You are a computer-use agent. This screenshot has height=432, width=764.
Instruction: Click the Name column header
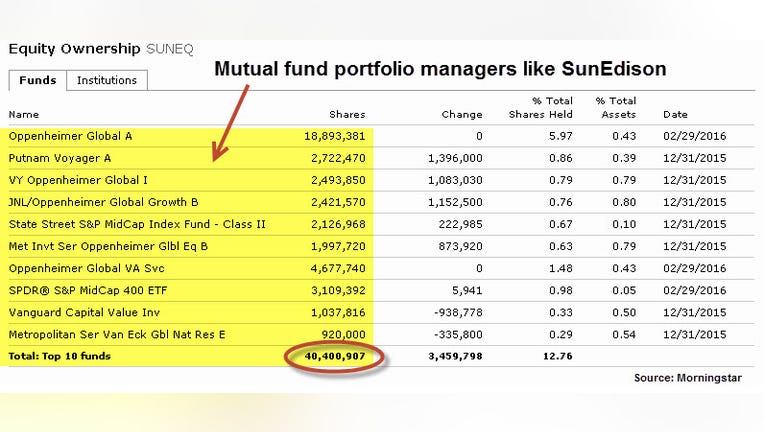[x=24, y=114]
